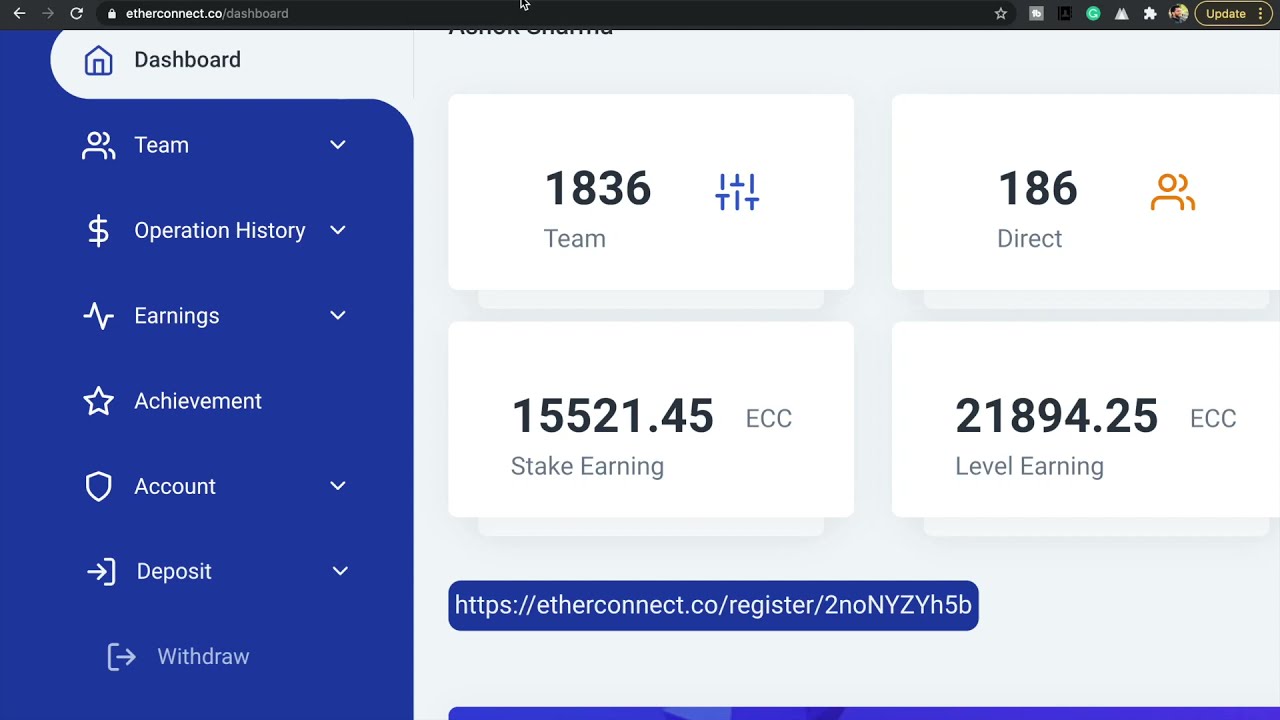Click the Withdraw arrow-out icon
This screenshot has width=1280, height=720.
pyautogui.click(x=121, y=657)
